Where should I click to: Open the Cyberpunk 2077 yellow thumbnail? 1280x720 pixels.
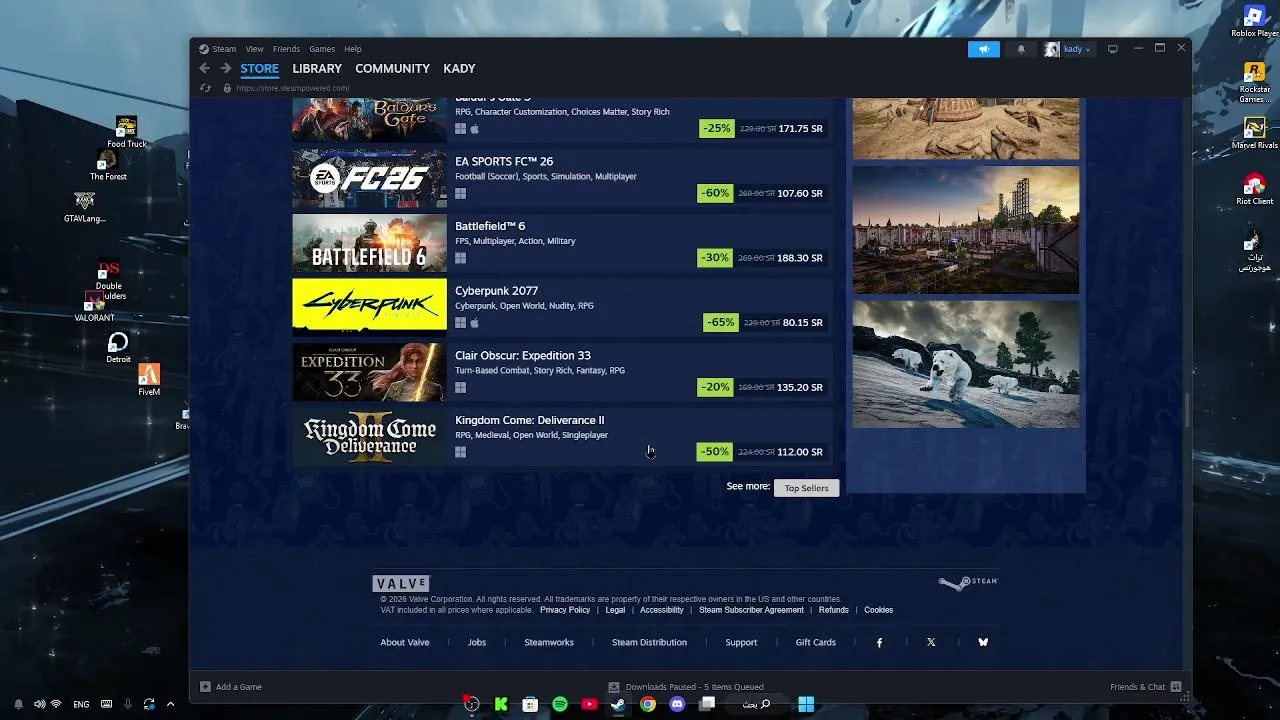click(x=369, y=308)
